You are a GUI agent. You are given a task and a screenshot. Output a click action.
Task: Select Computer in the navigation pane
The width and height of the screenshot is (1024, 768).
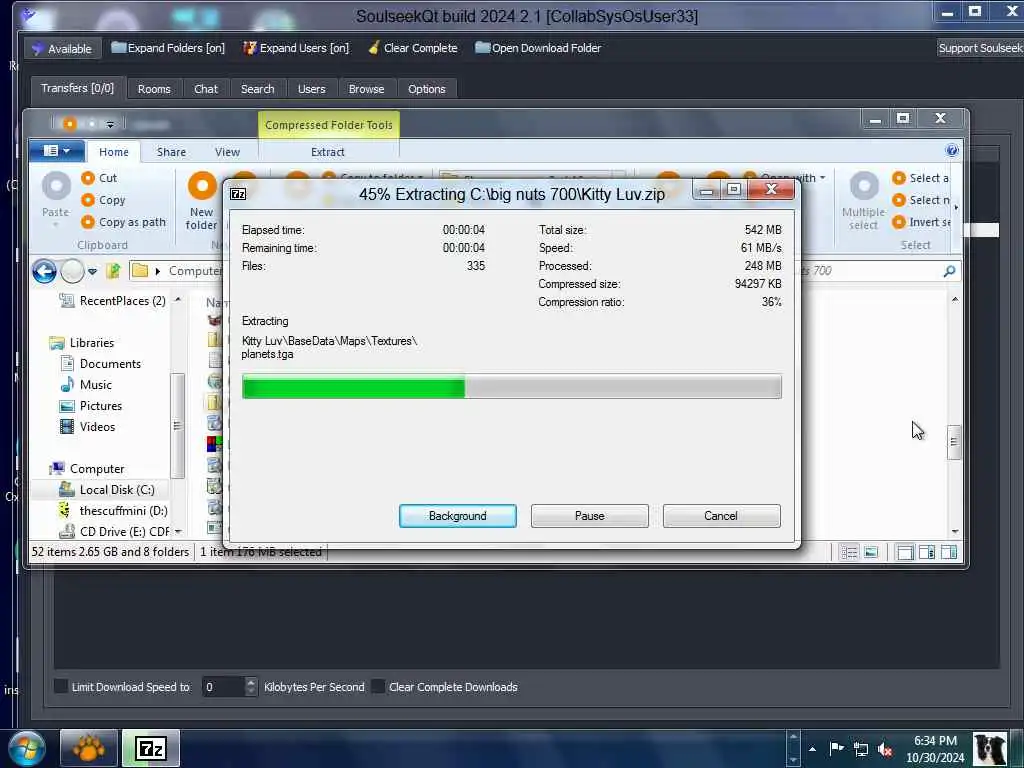pos(87,469)
